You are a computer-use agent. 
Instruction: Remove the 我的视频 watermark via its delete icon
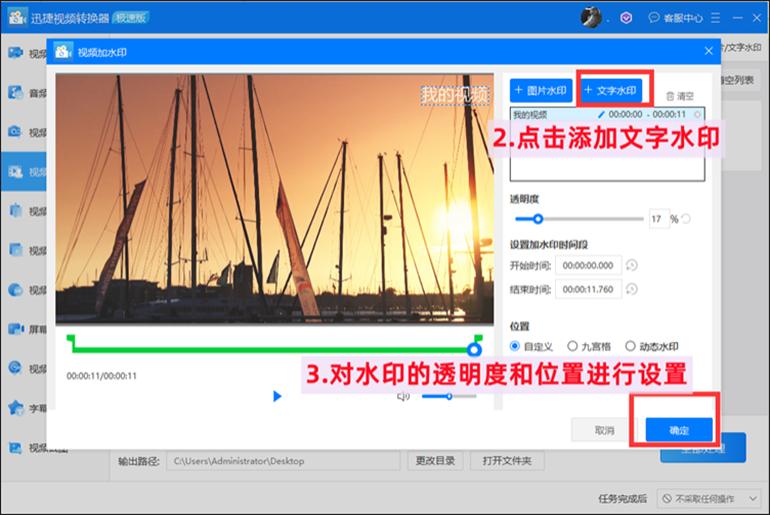697,114
